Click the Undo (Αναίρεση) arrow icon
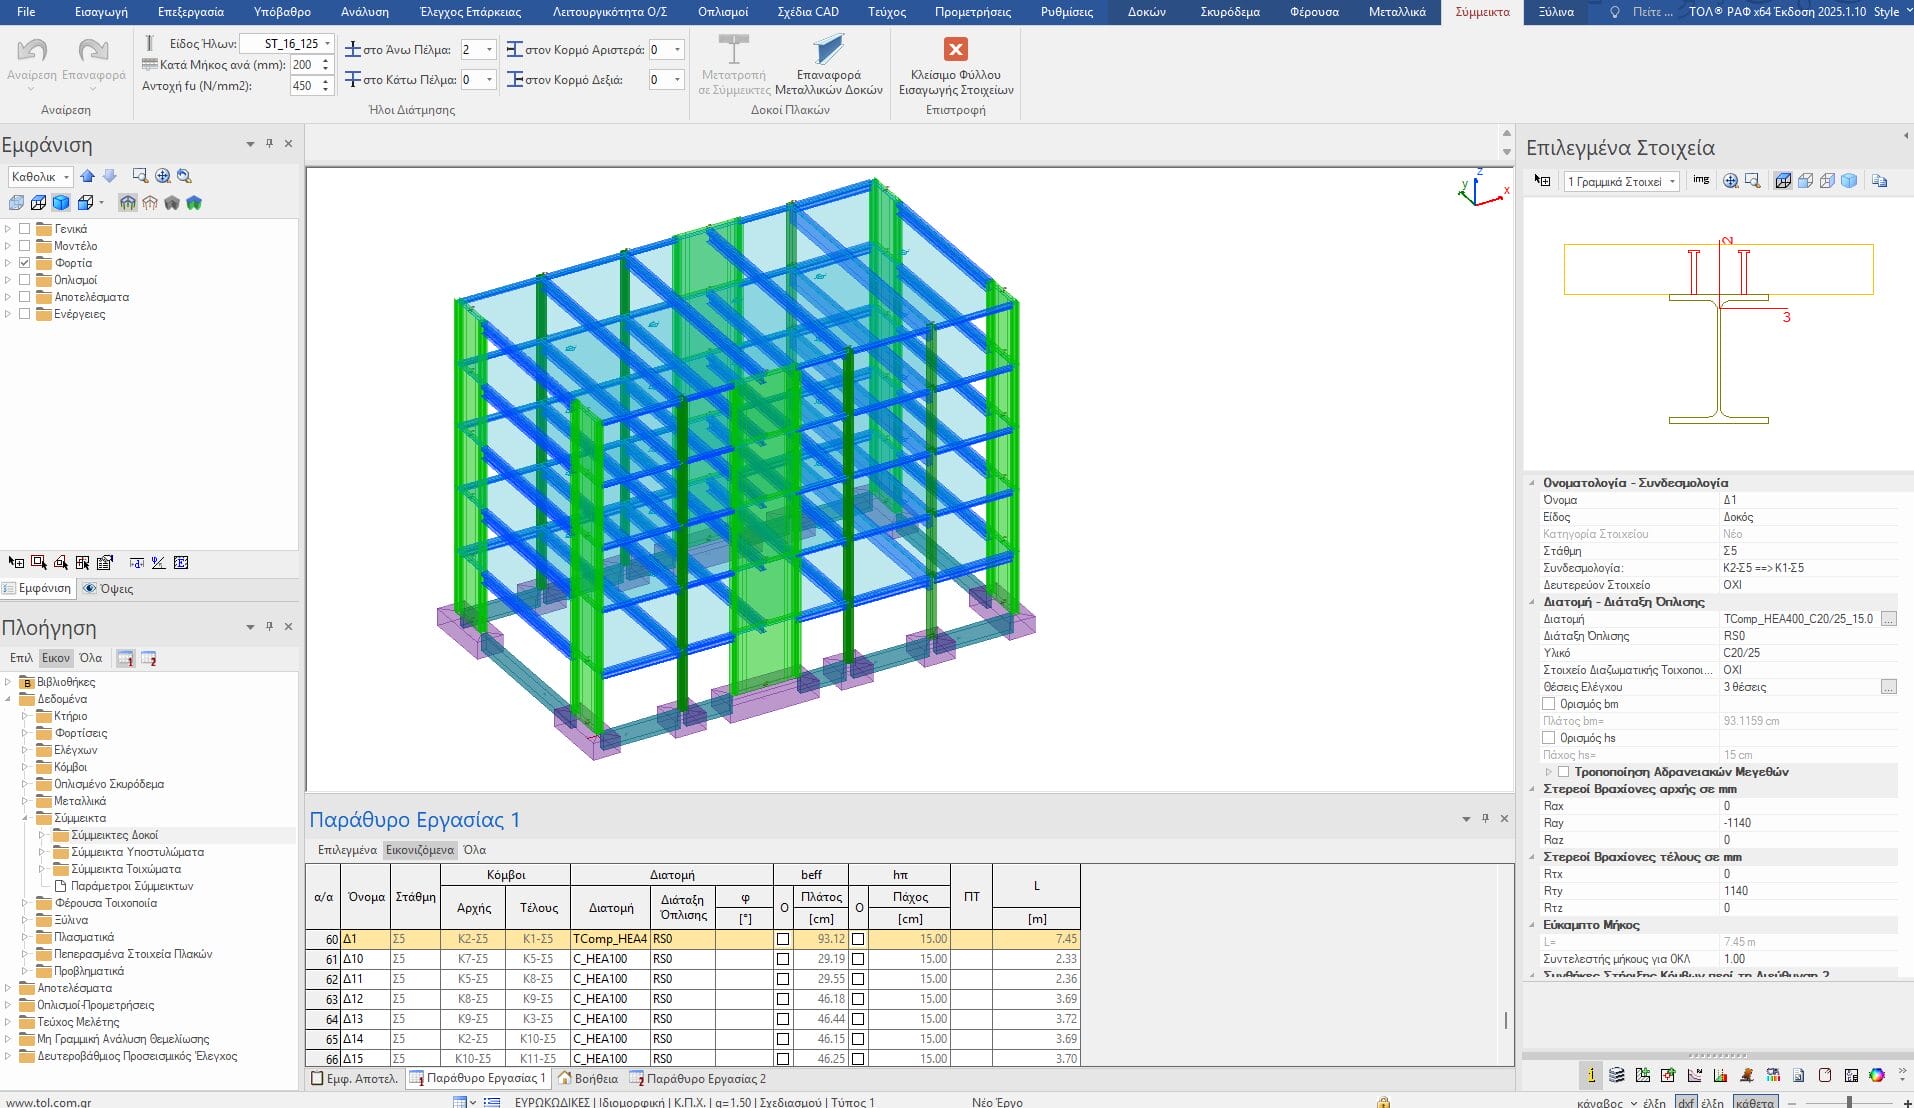 [x=32, y=50]
